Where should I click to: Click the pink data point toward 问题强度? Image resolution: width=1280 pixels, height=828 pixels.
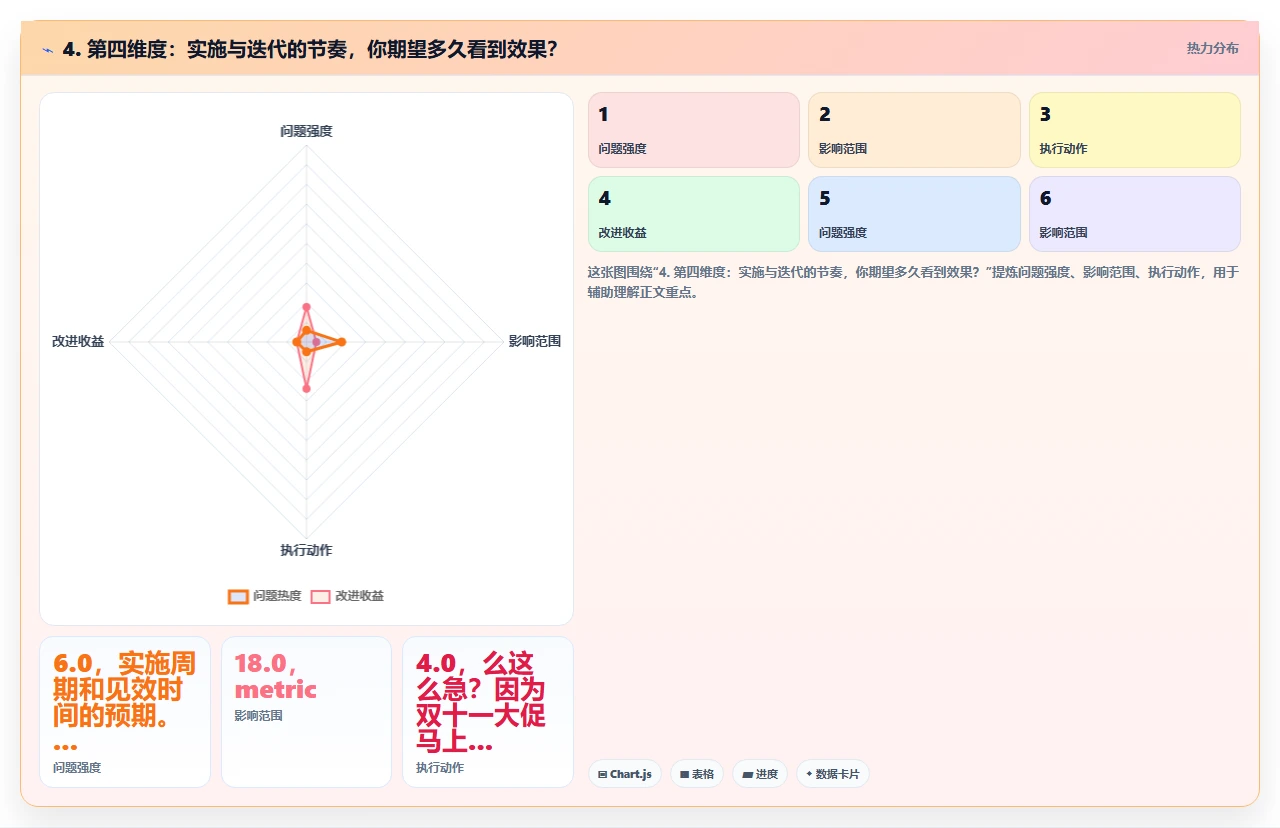(x=306, y=307)
